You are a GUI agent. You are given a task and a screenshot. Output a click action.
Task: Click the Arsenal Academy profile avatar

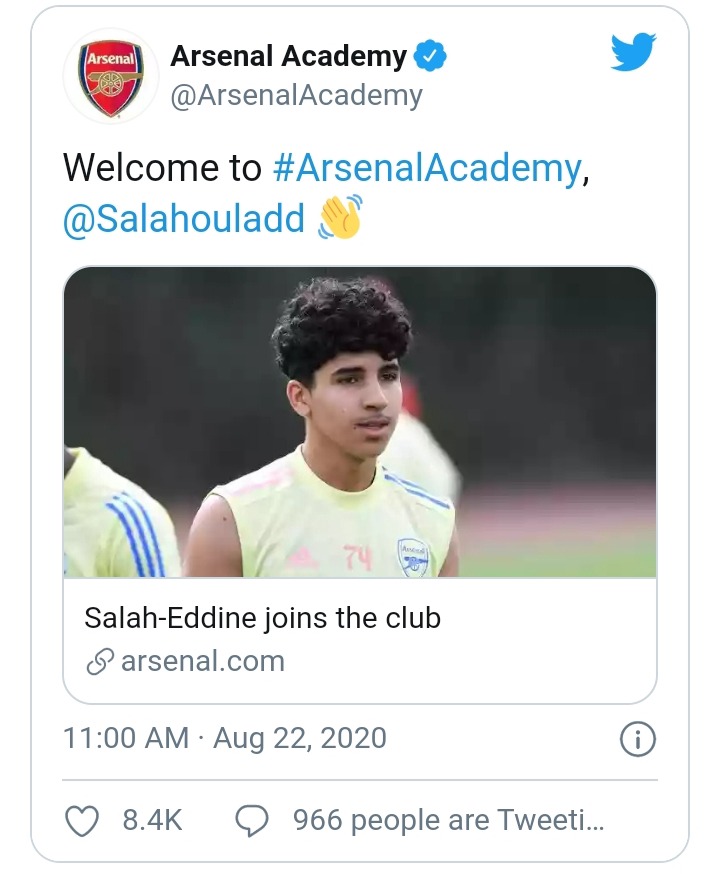pos(110,77)
